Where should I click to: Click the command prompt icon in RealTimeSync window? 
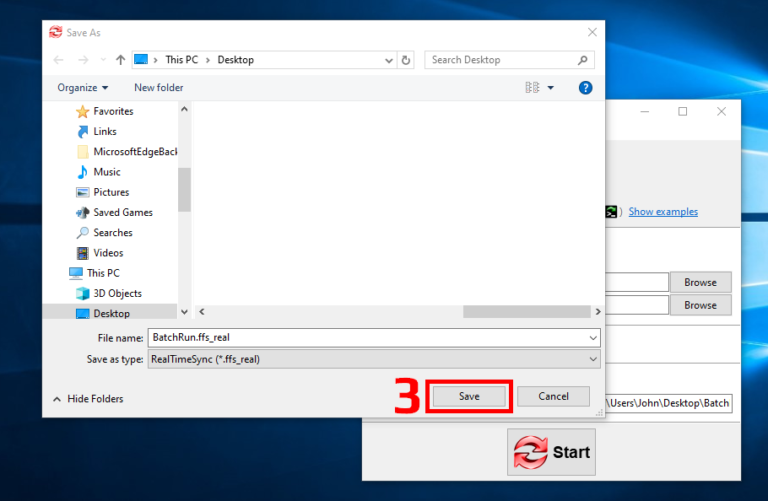pyautogui.click(x=611, y=212)
